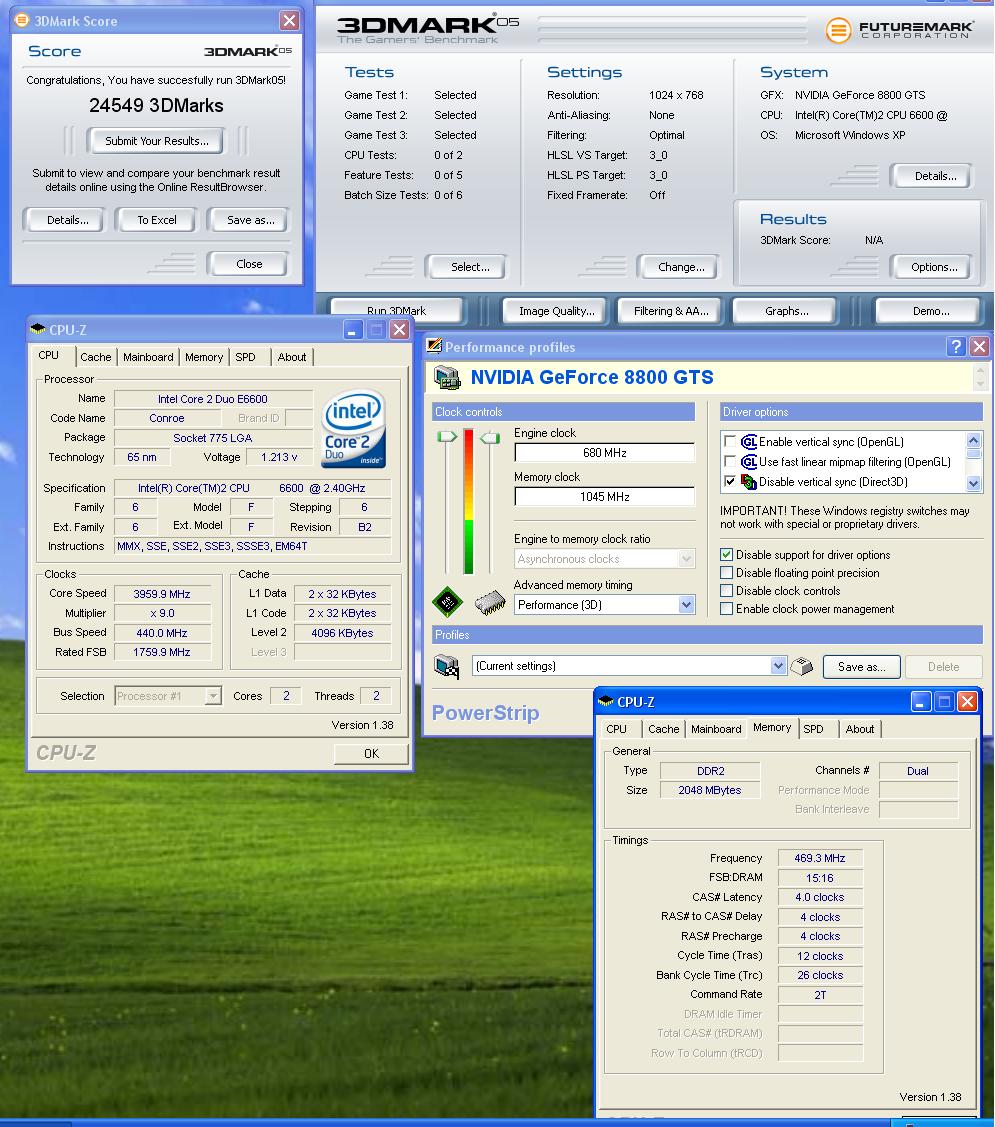Click Save as in PowerStrip profiles
This screenshot has height=1127, width=995.
pos(861,667)
